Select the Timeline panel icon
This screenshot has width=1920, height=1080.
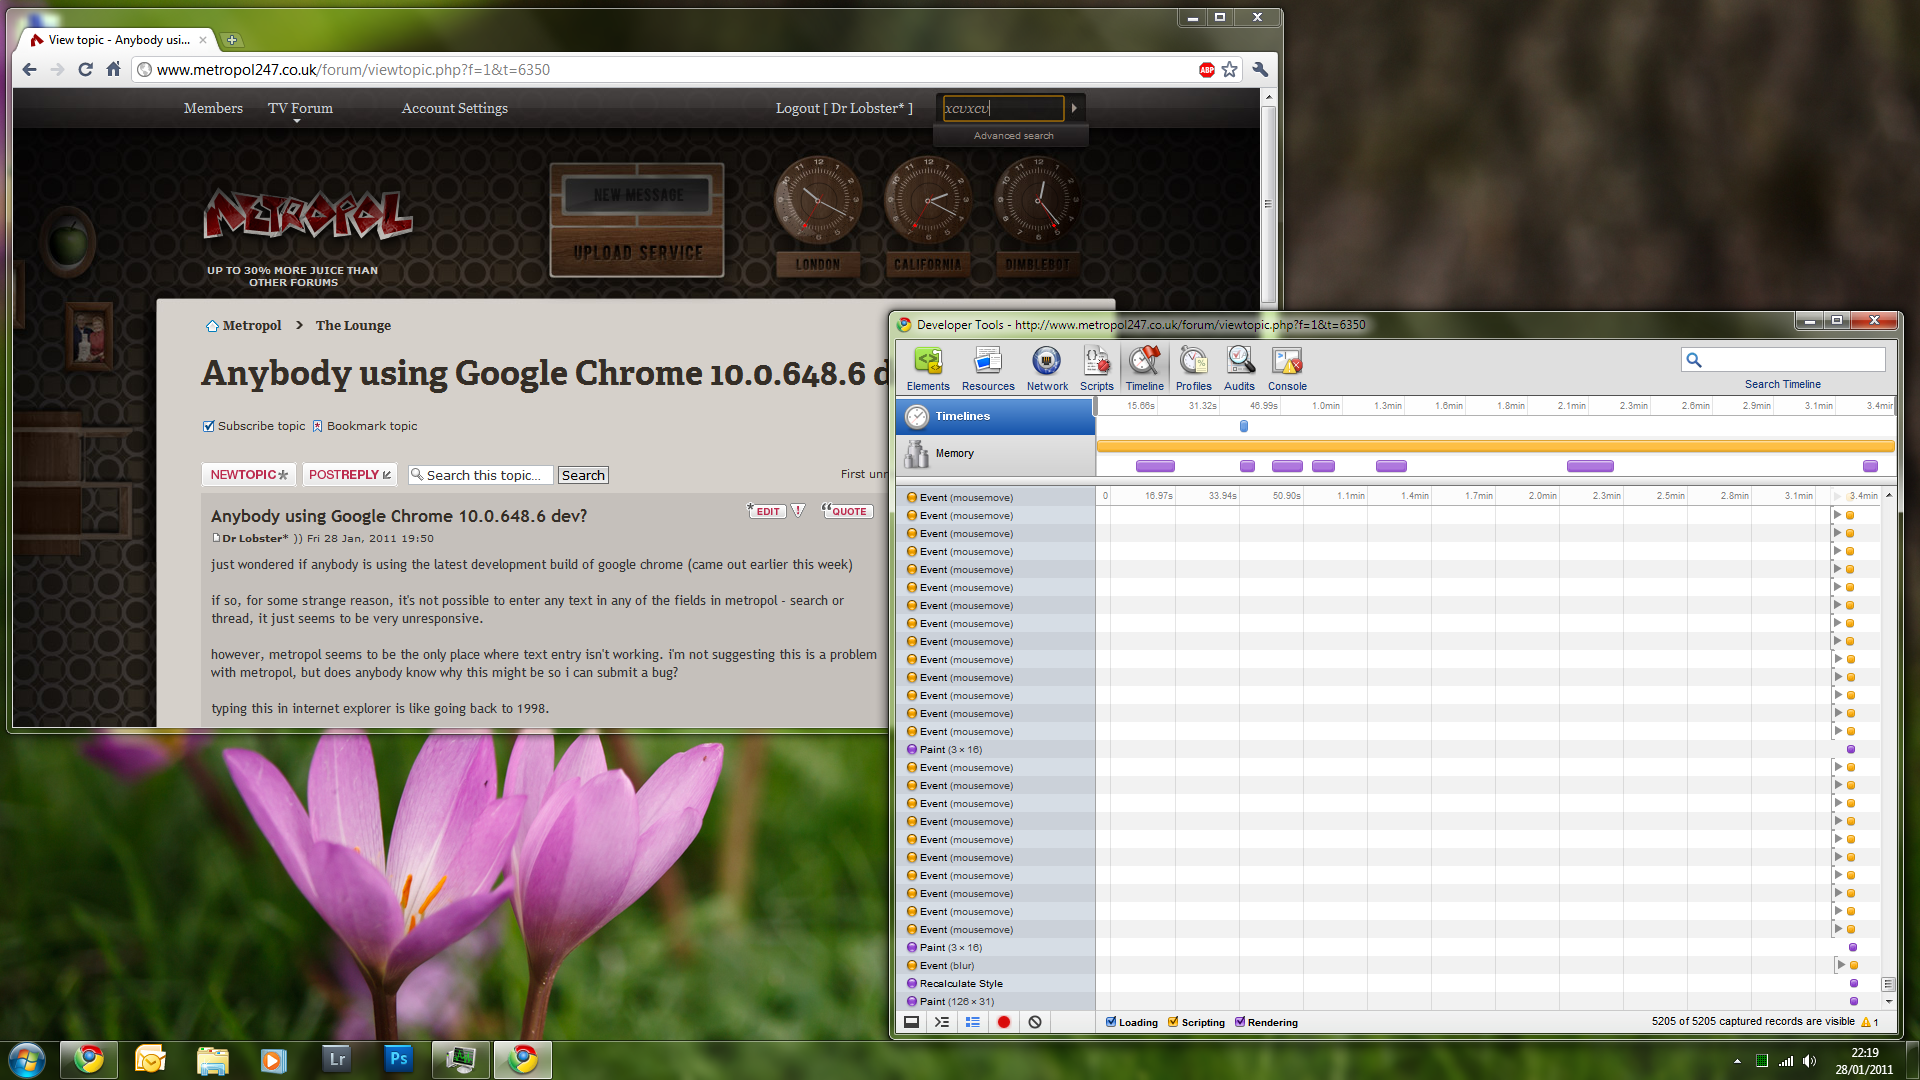[x=1145, y=368]
